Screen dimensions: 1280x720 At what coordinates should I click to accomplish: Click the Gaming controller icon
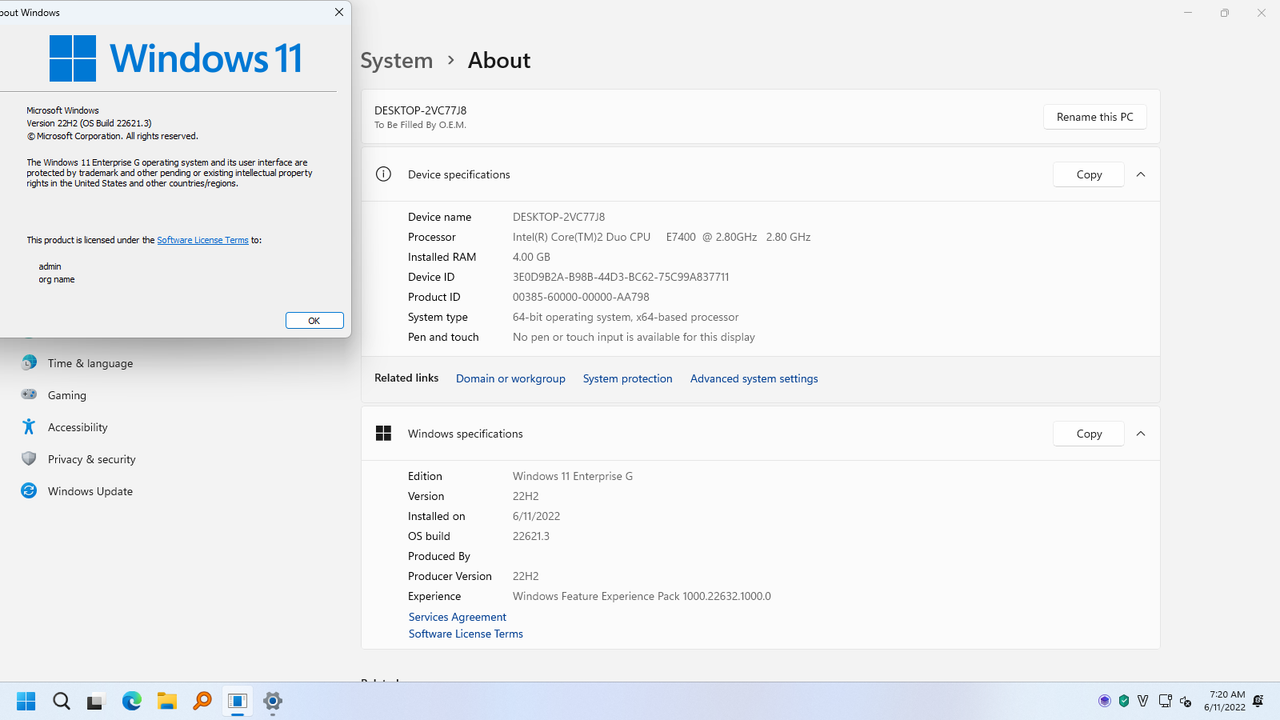29,395
